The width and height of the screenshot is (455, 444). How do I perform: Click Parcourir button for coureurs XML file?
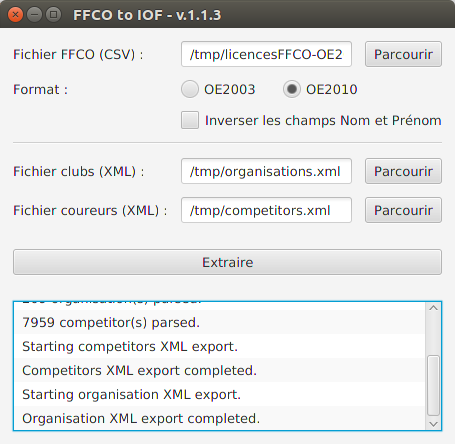point(403,210)
